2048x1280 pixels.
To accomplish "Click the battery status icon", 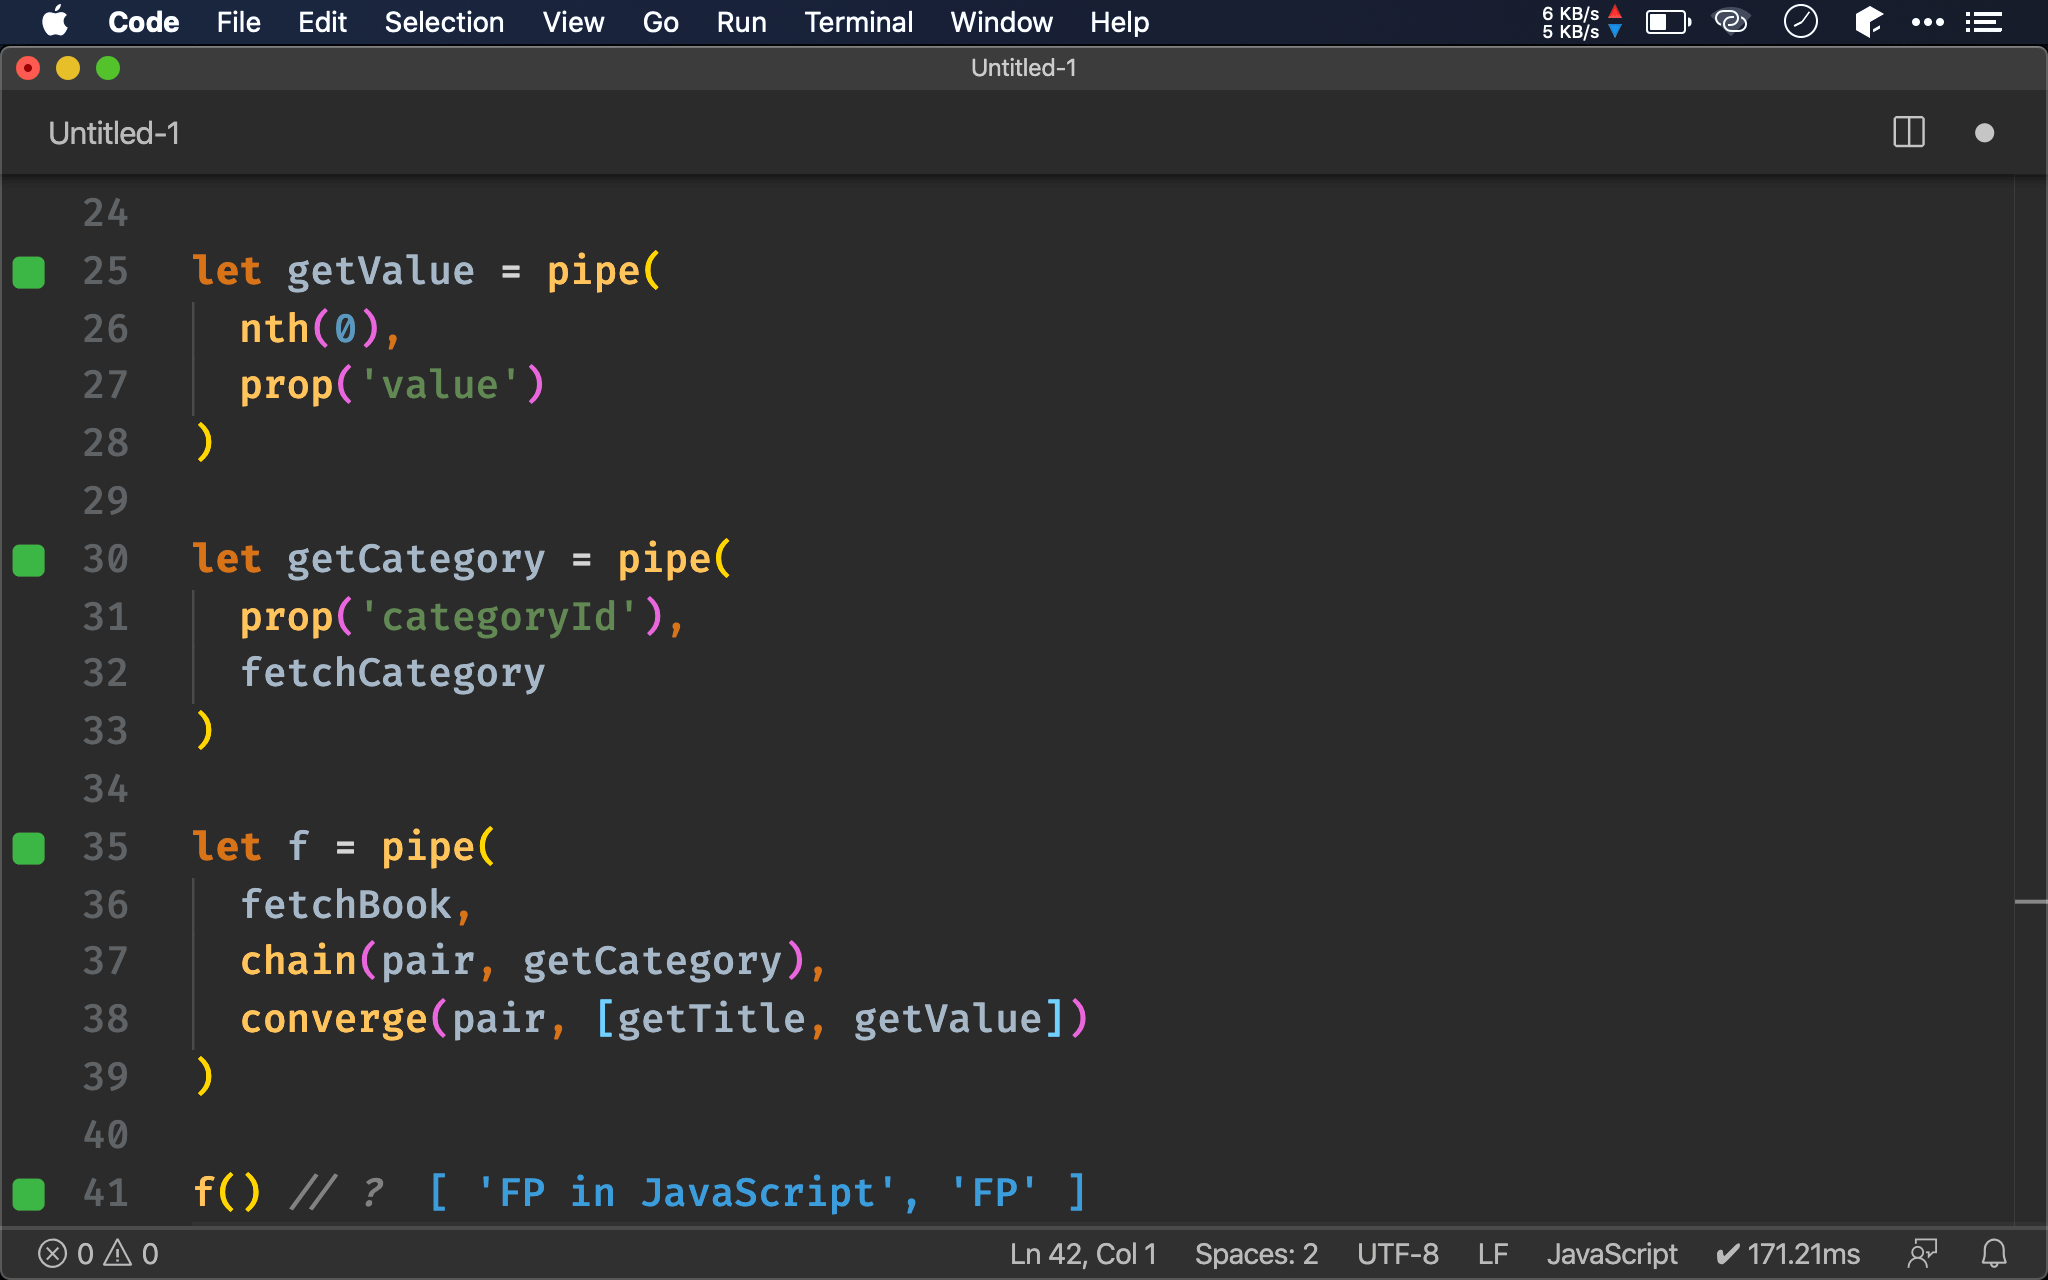I will (x=1668, y=22).
